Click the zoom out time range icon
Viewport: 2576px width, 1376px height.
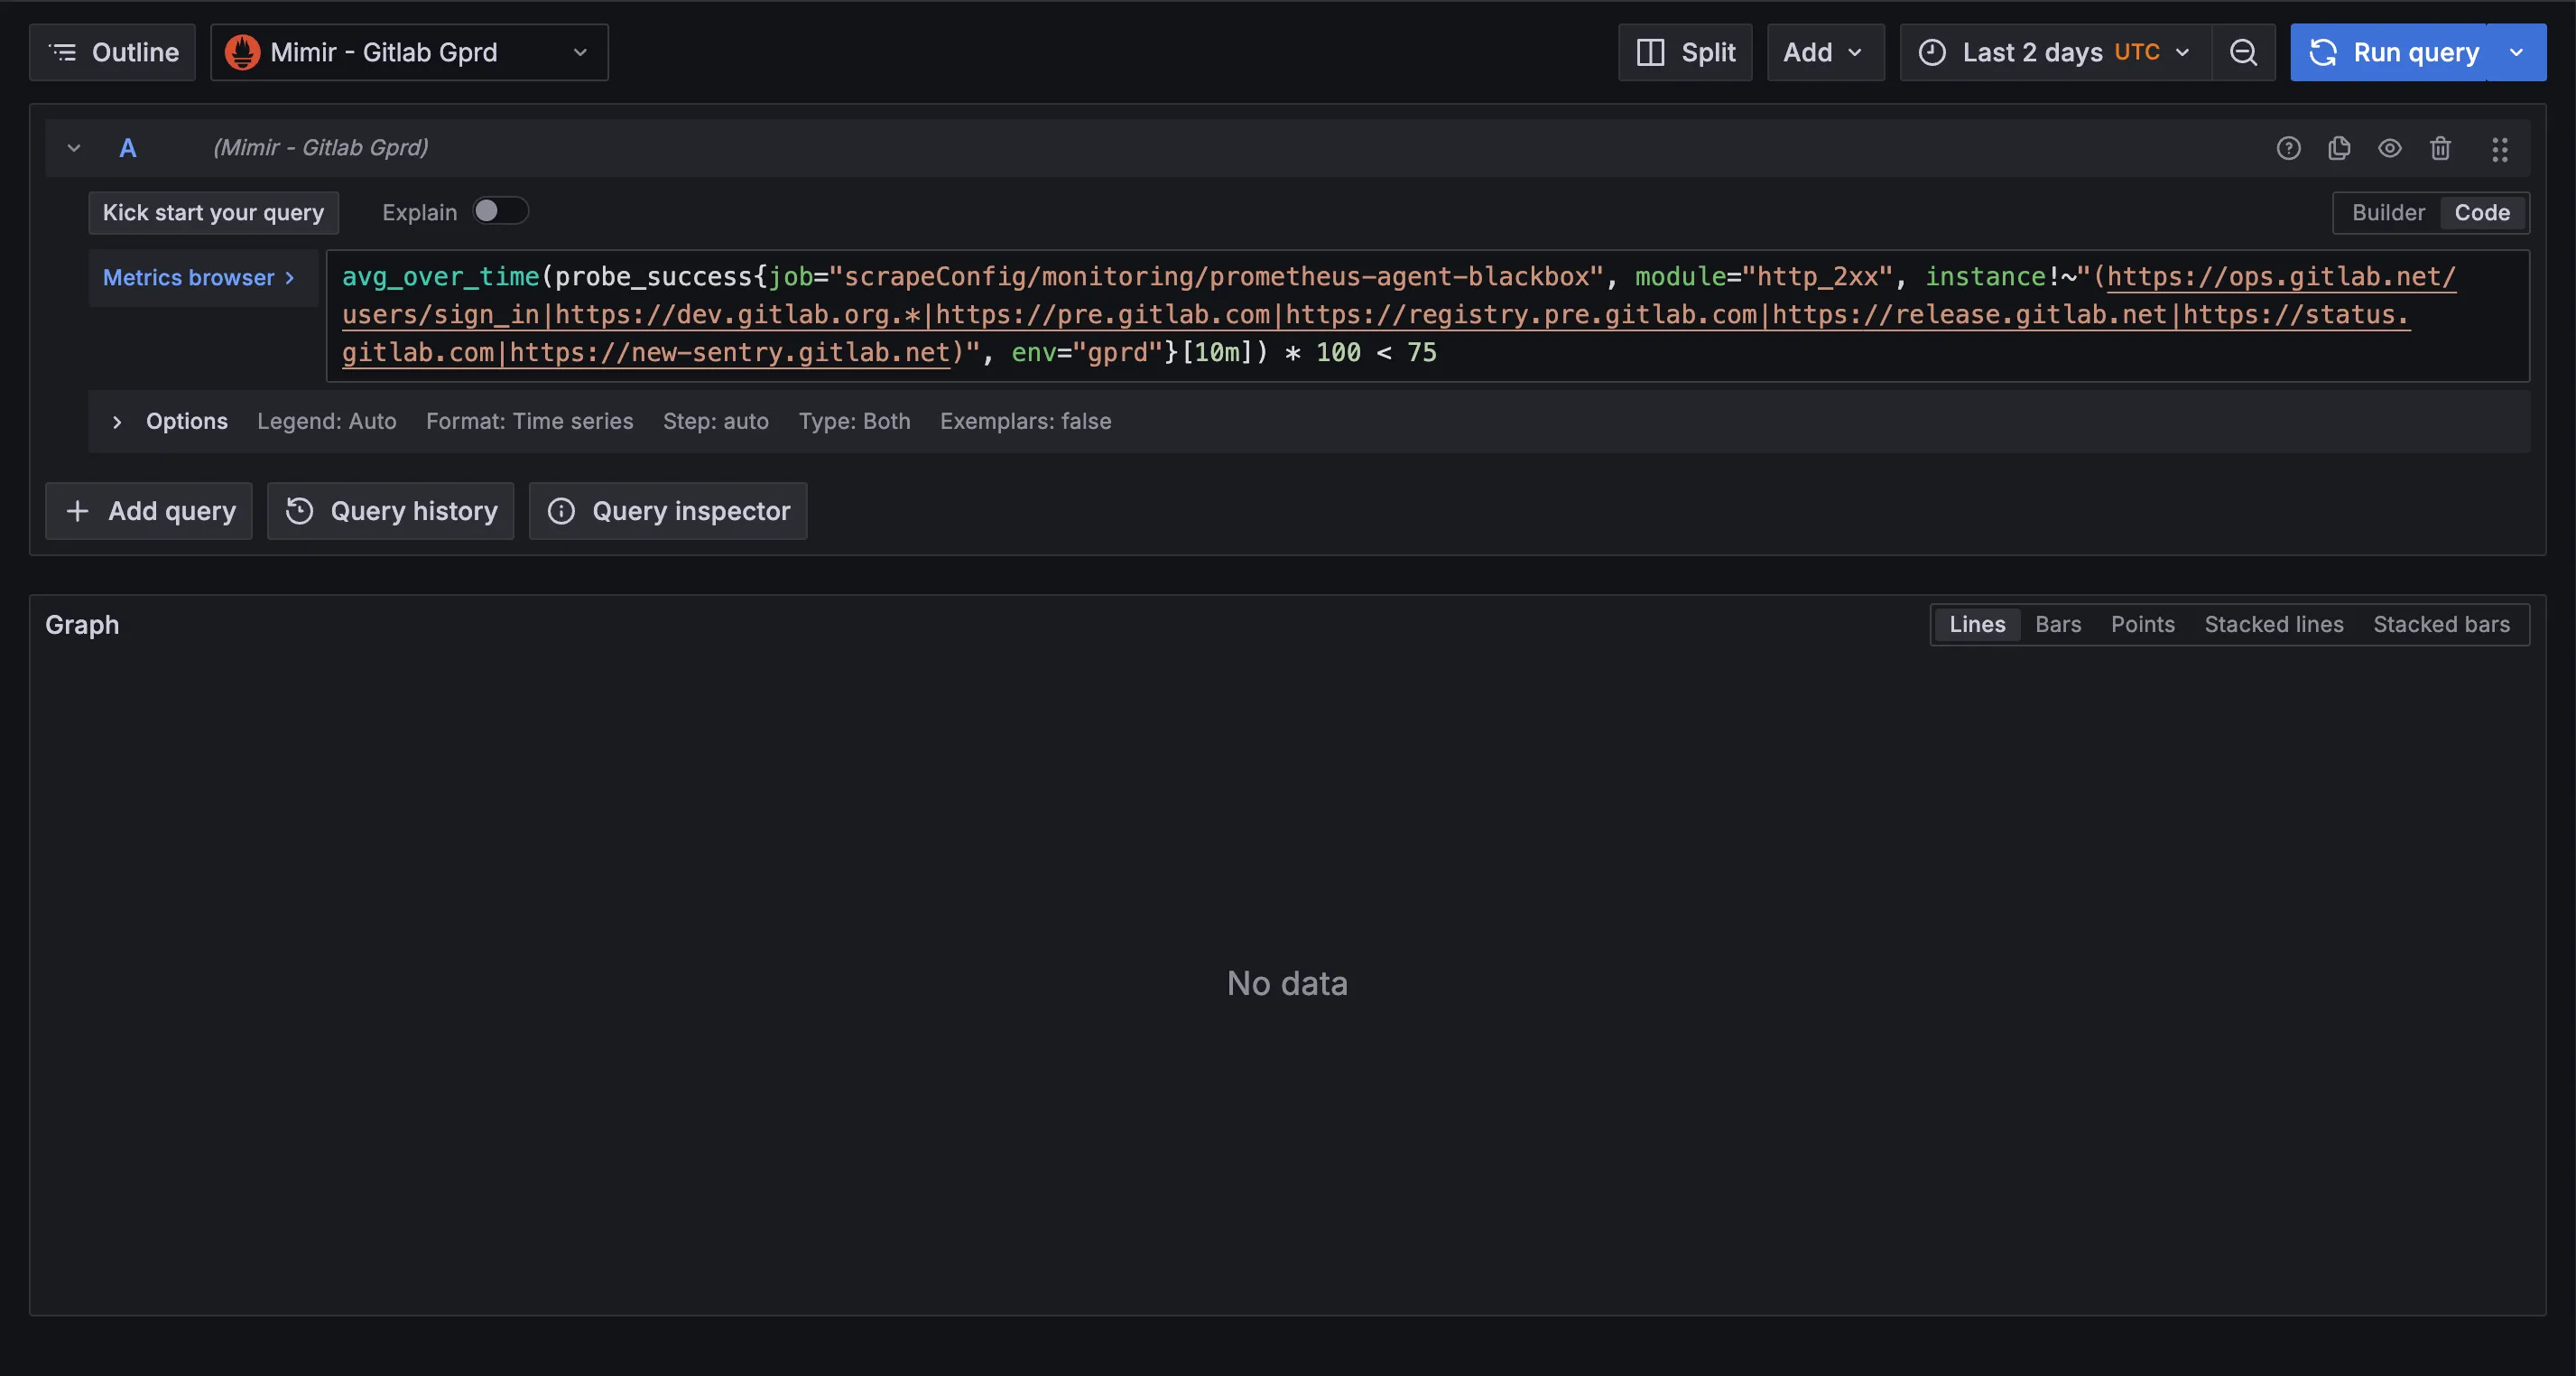[2244, 52]
